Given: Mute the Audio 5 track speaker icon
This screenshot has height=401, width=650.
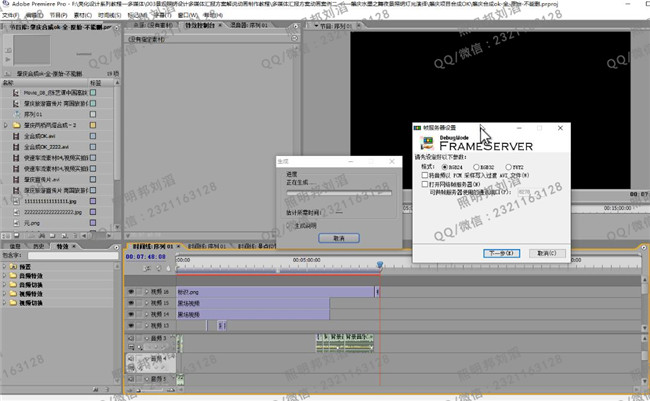Looking at the screenshot, I should tap(131, 379).
